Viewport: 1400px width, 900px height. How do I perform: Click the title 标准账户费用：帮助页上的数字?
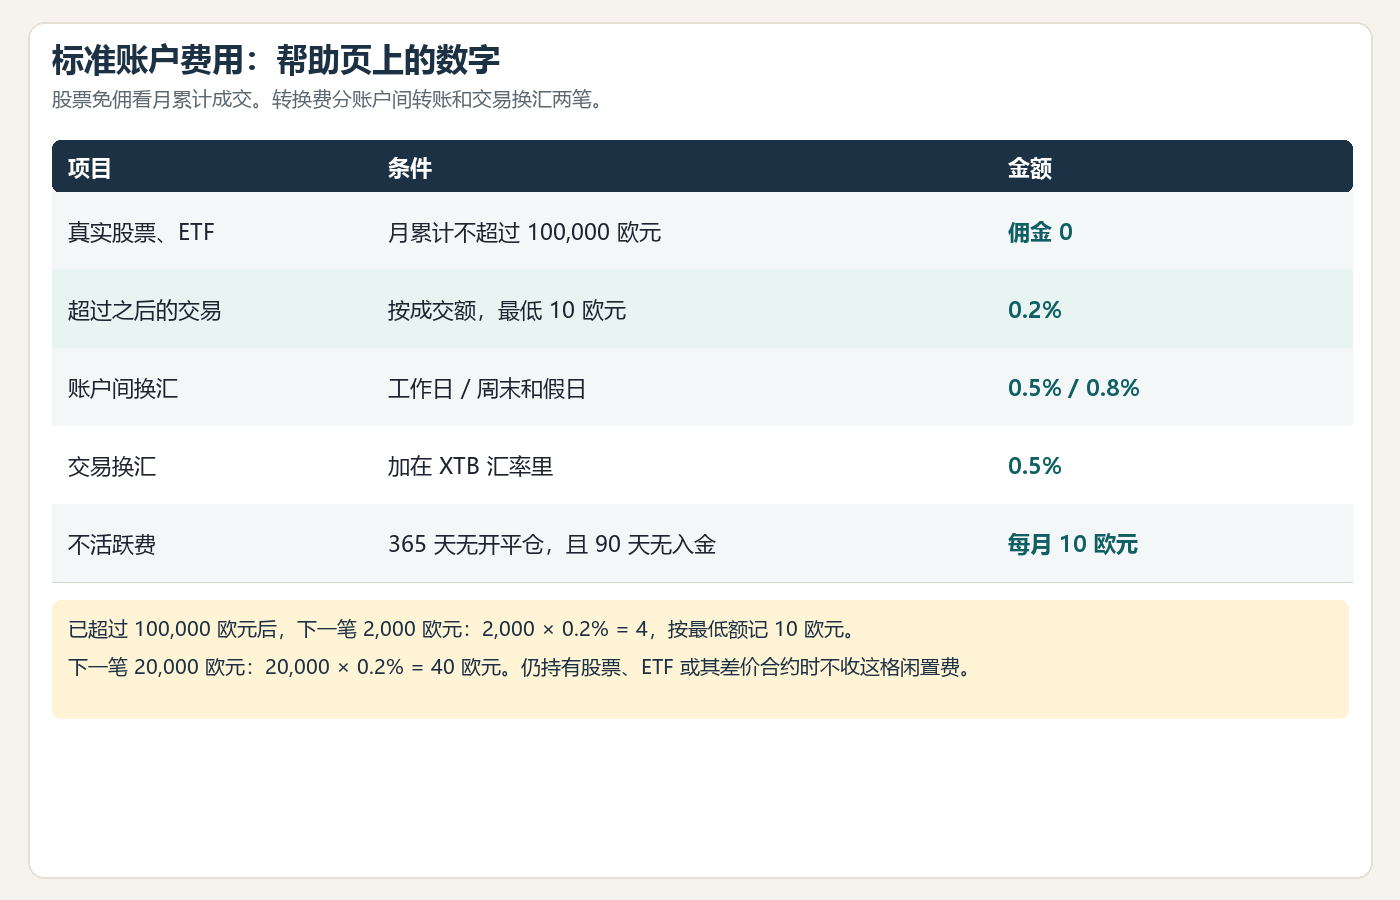click(x=275, y=60)
